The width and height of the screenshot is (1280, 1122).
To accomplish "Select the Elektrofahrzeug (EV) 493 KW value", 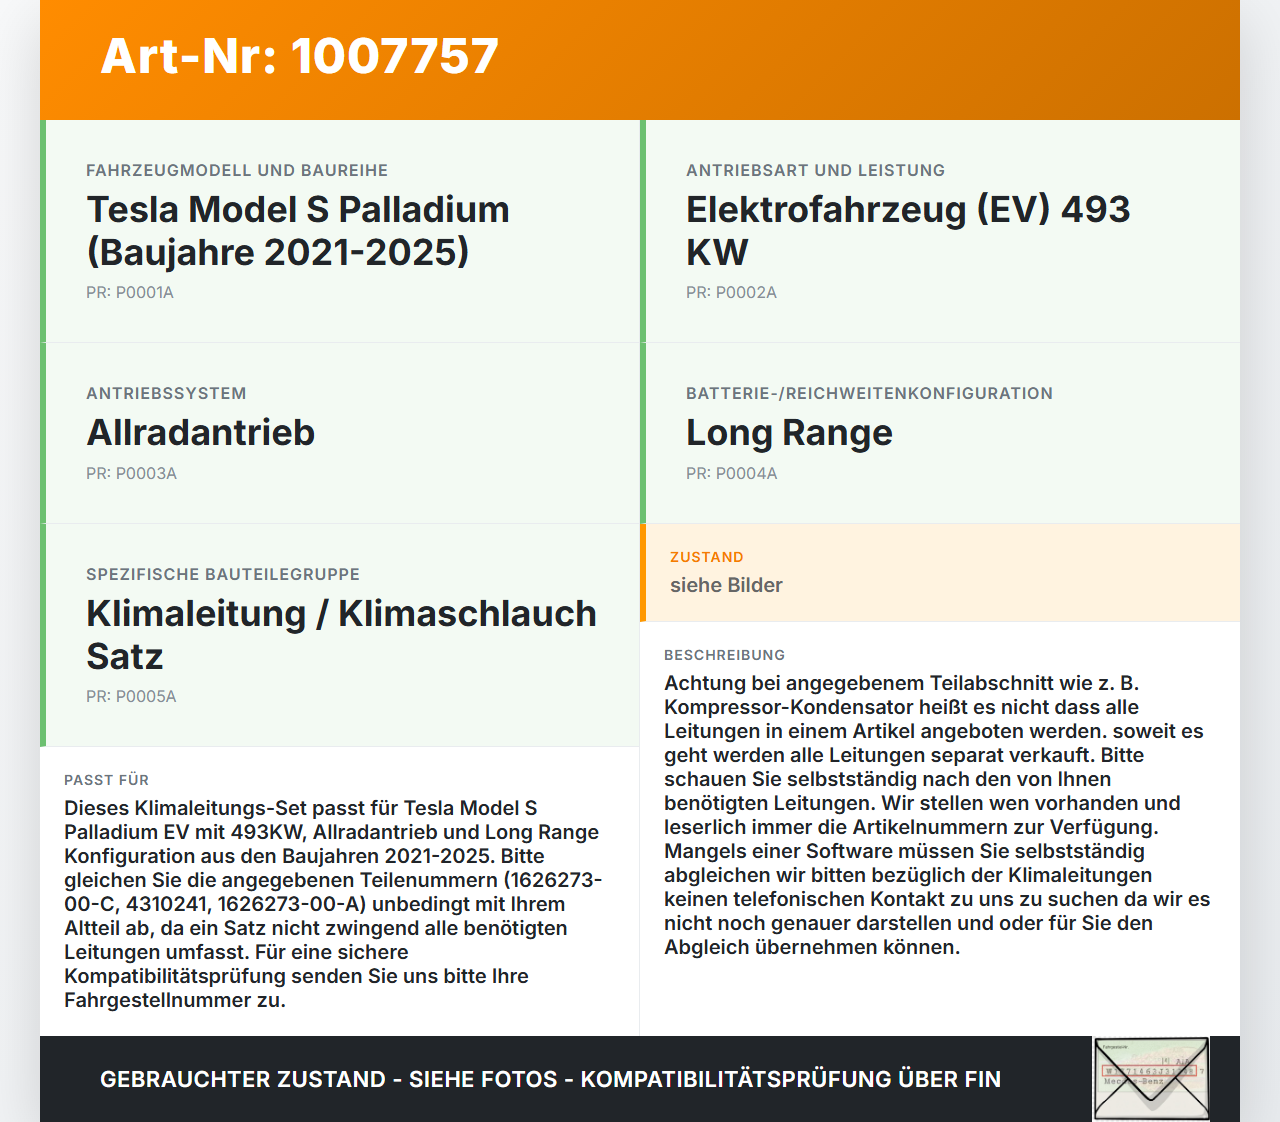I will [x=908, y=231].
